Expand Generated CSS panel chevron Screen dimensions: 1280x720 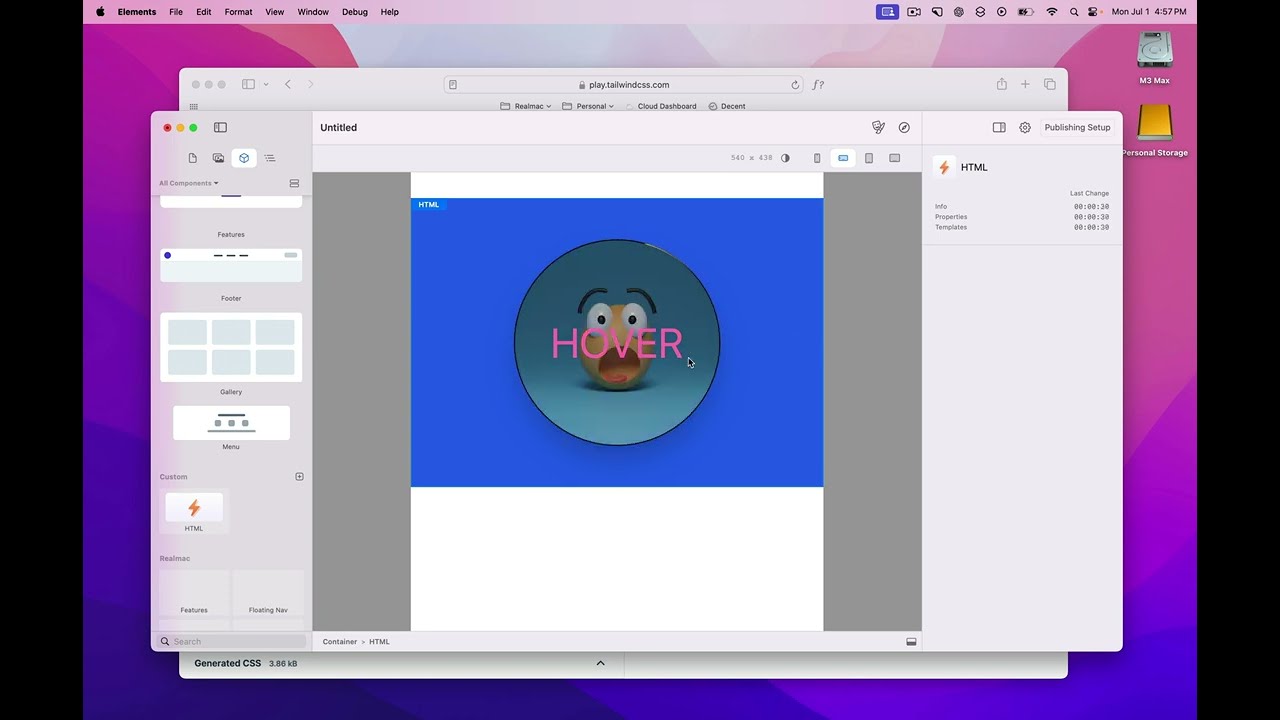pos(600,663)
